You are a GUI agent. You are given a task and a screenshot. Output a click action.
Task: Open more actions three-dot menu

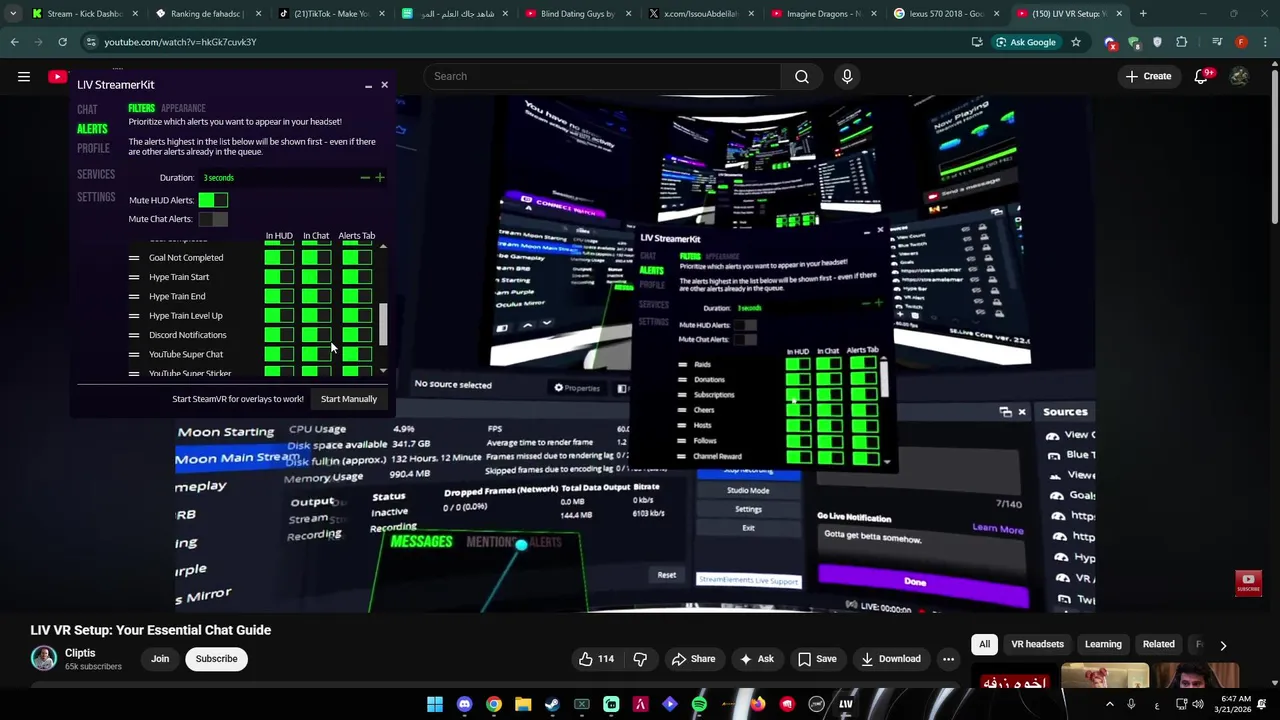pyautogui.click(x=948, y=659)
